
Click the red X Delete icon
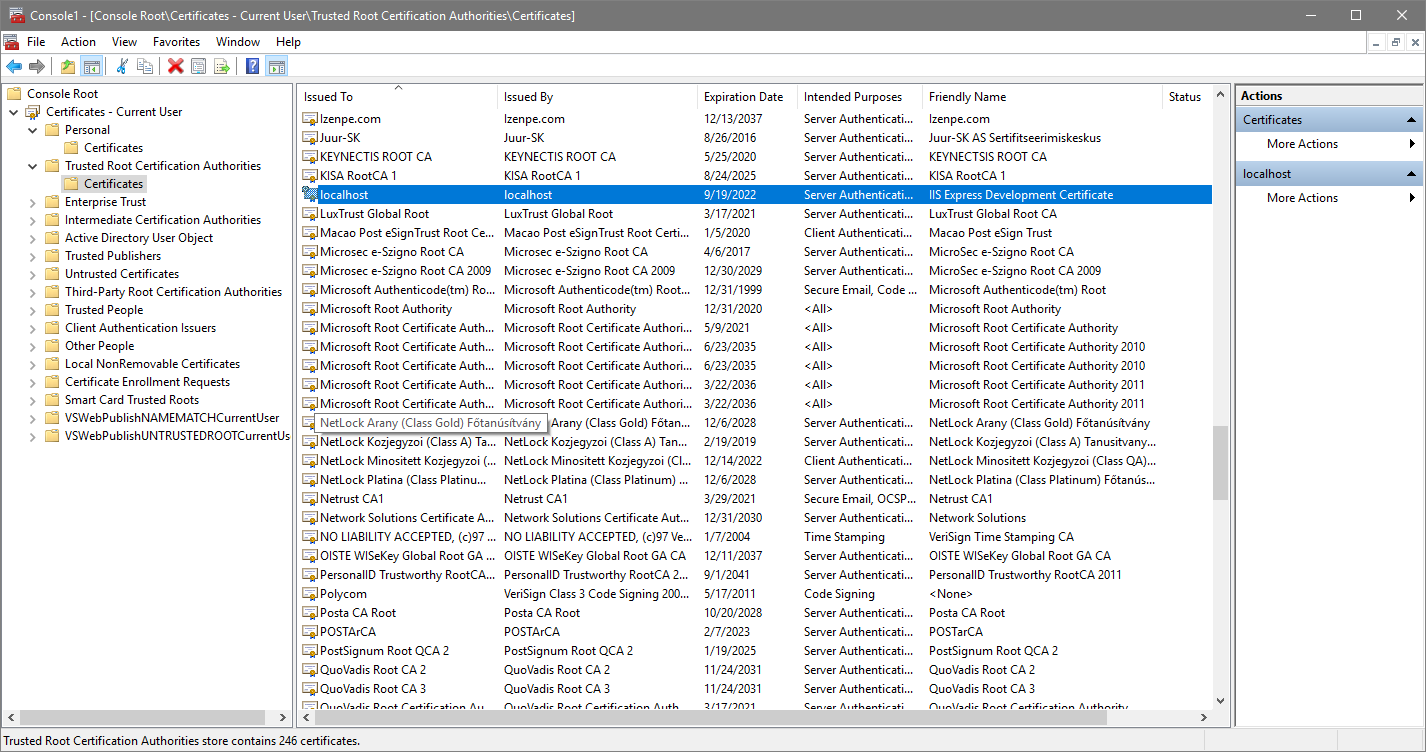[x=176, y=66]
